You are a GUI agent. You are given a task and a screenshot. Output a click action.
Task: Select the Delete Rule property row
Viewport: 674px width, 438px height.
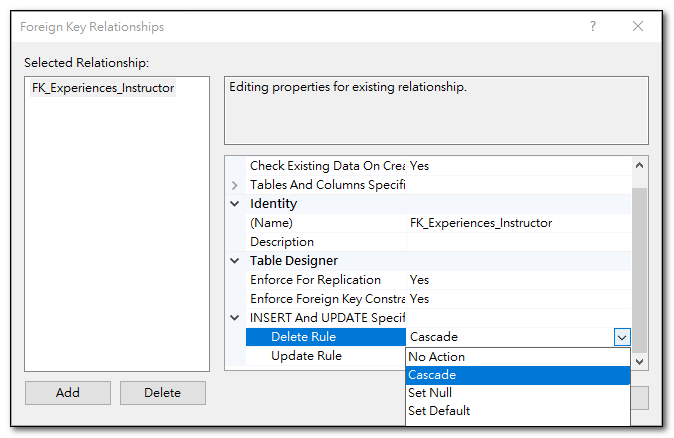[x=326, y=337]
